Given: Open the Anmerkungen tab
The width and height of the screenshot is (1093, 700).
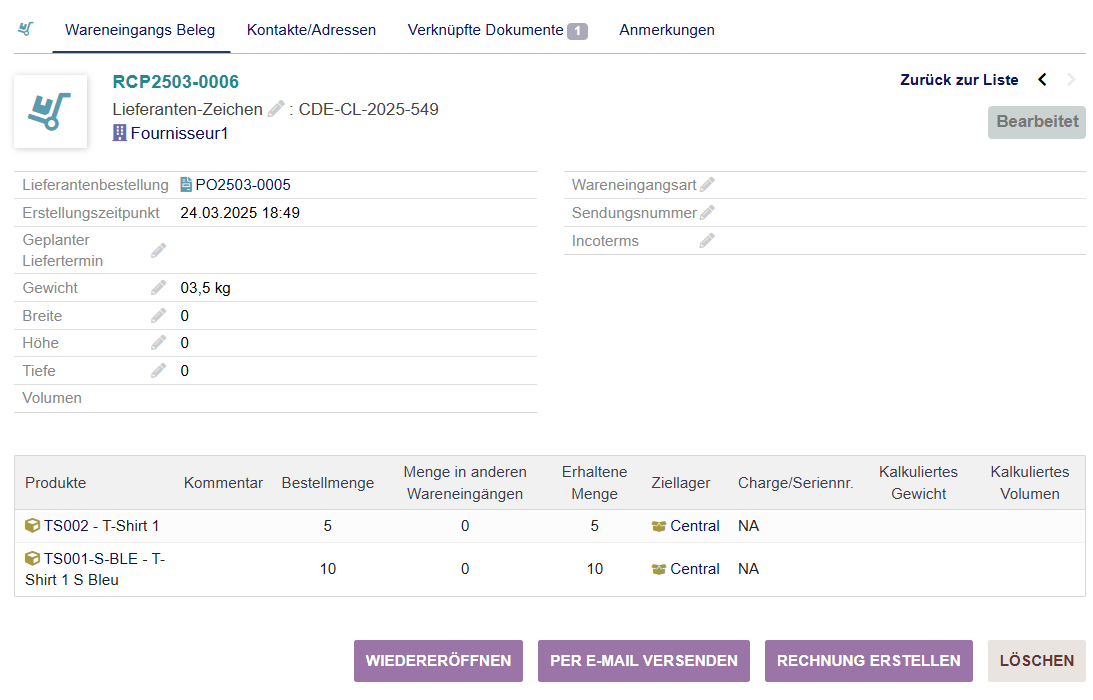Looking at the screenshot, I should [x=666, y=30].
